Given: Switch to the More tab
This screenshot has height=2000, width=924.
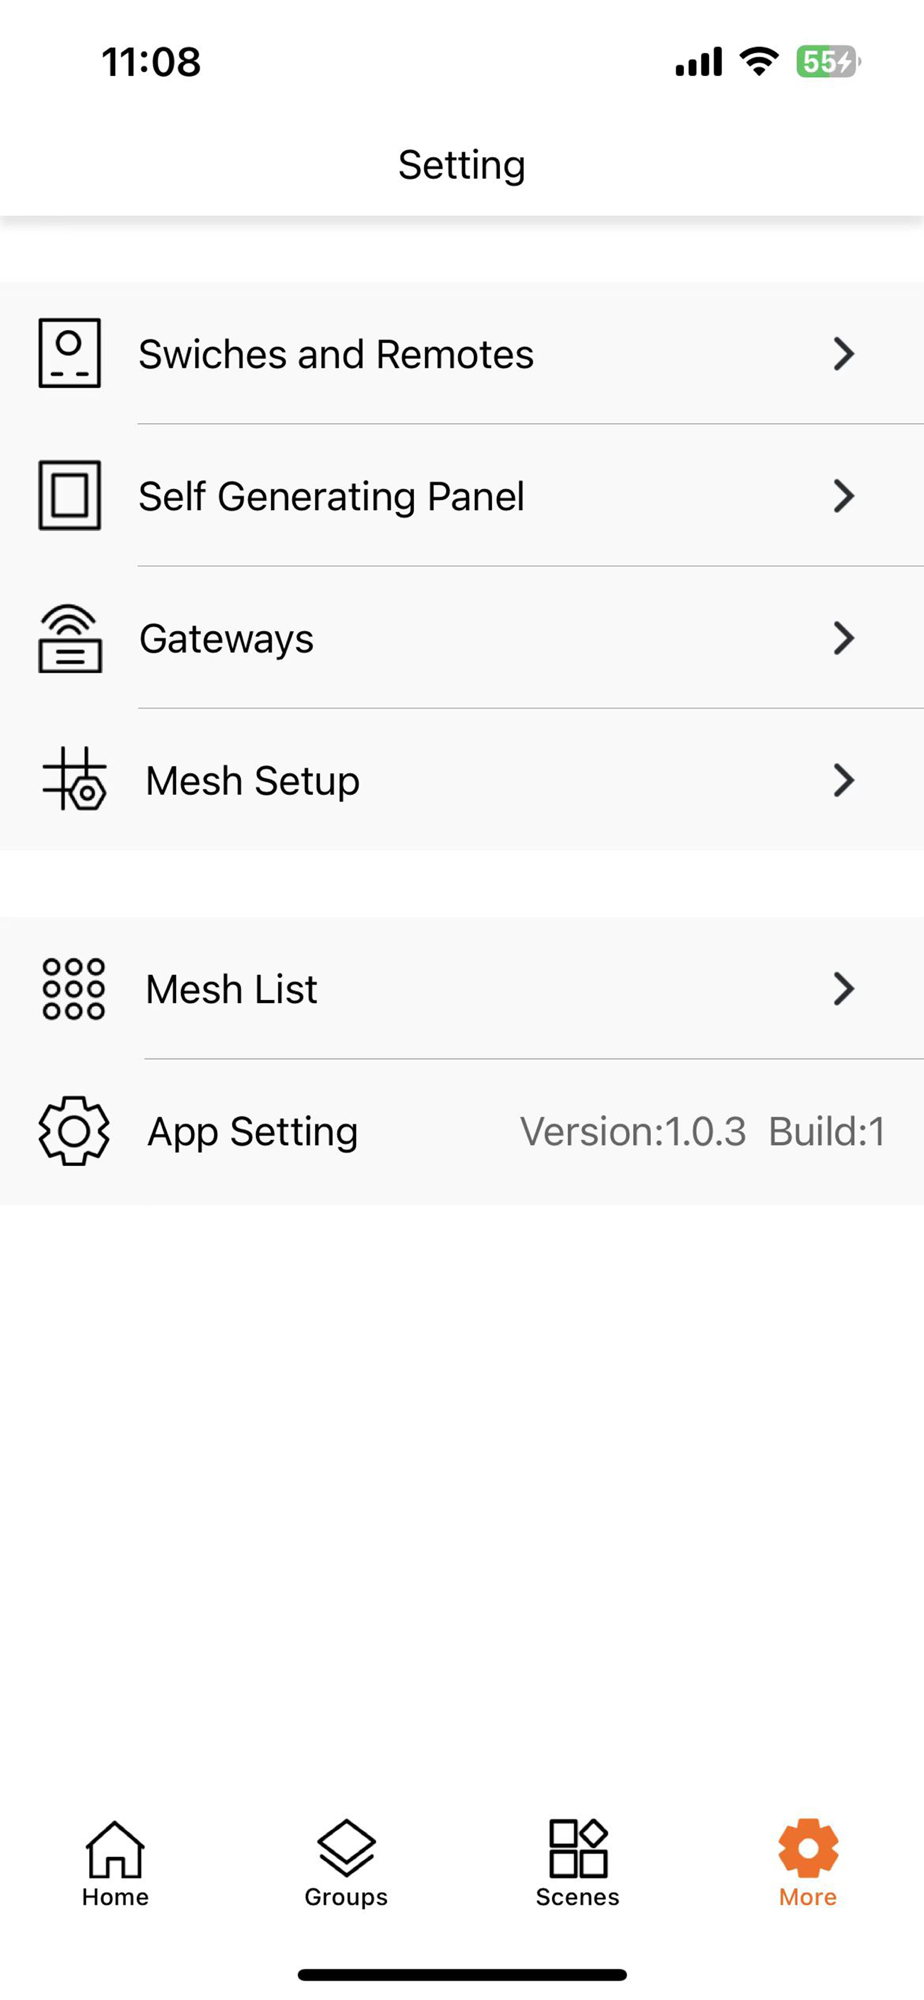Looking at the screenshot, I should click(808, 1864).
